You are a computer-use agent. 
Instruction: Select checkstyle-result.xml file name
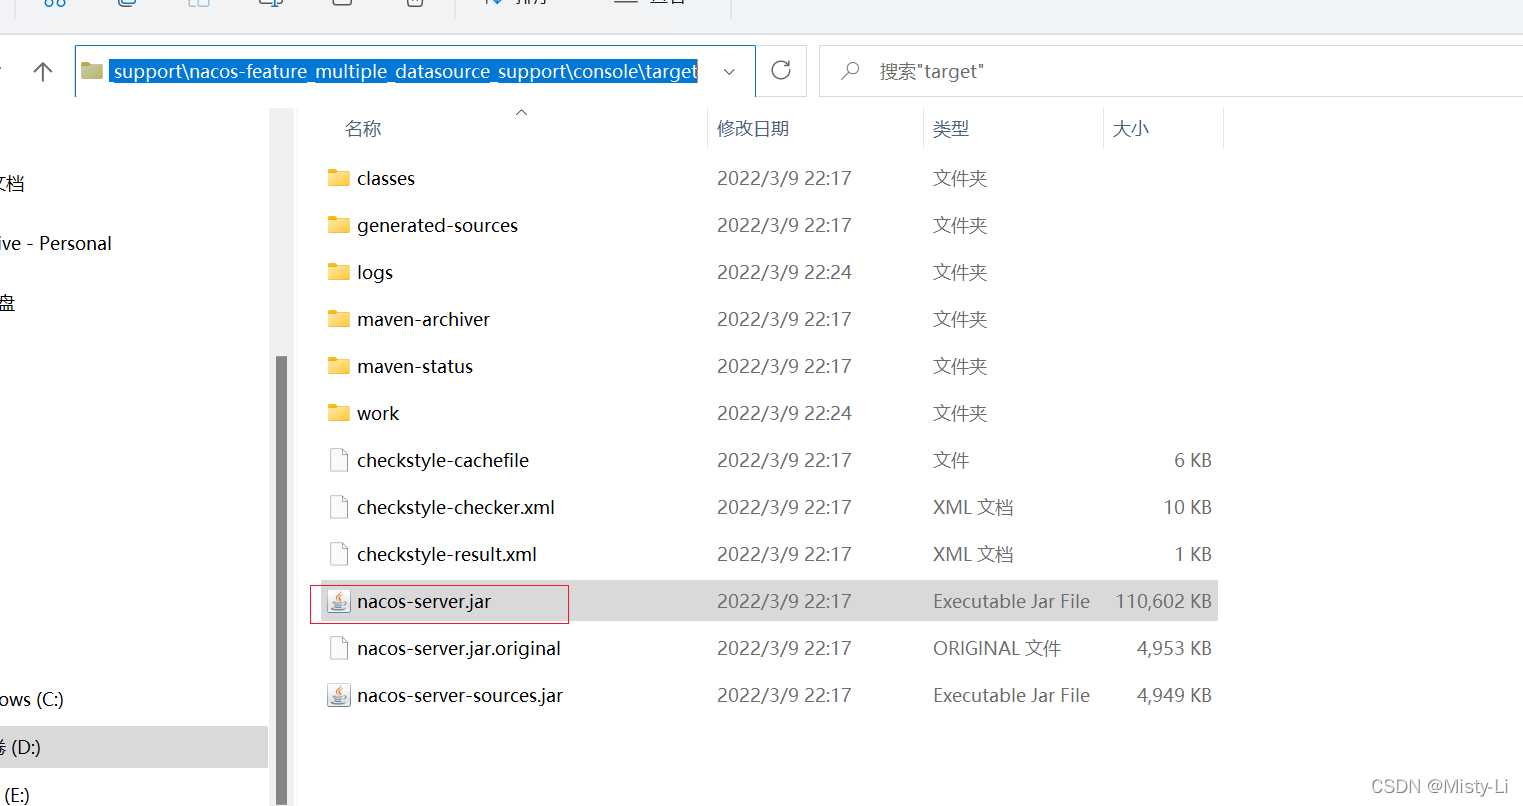pyautogui.click(x=447, y=554)
